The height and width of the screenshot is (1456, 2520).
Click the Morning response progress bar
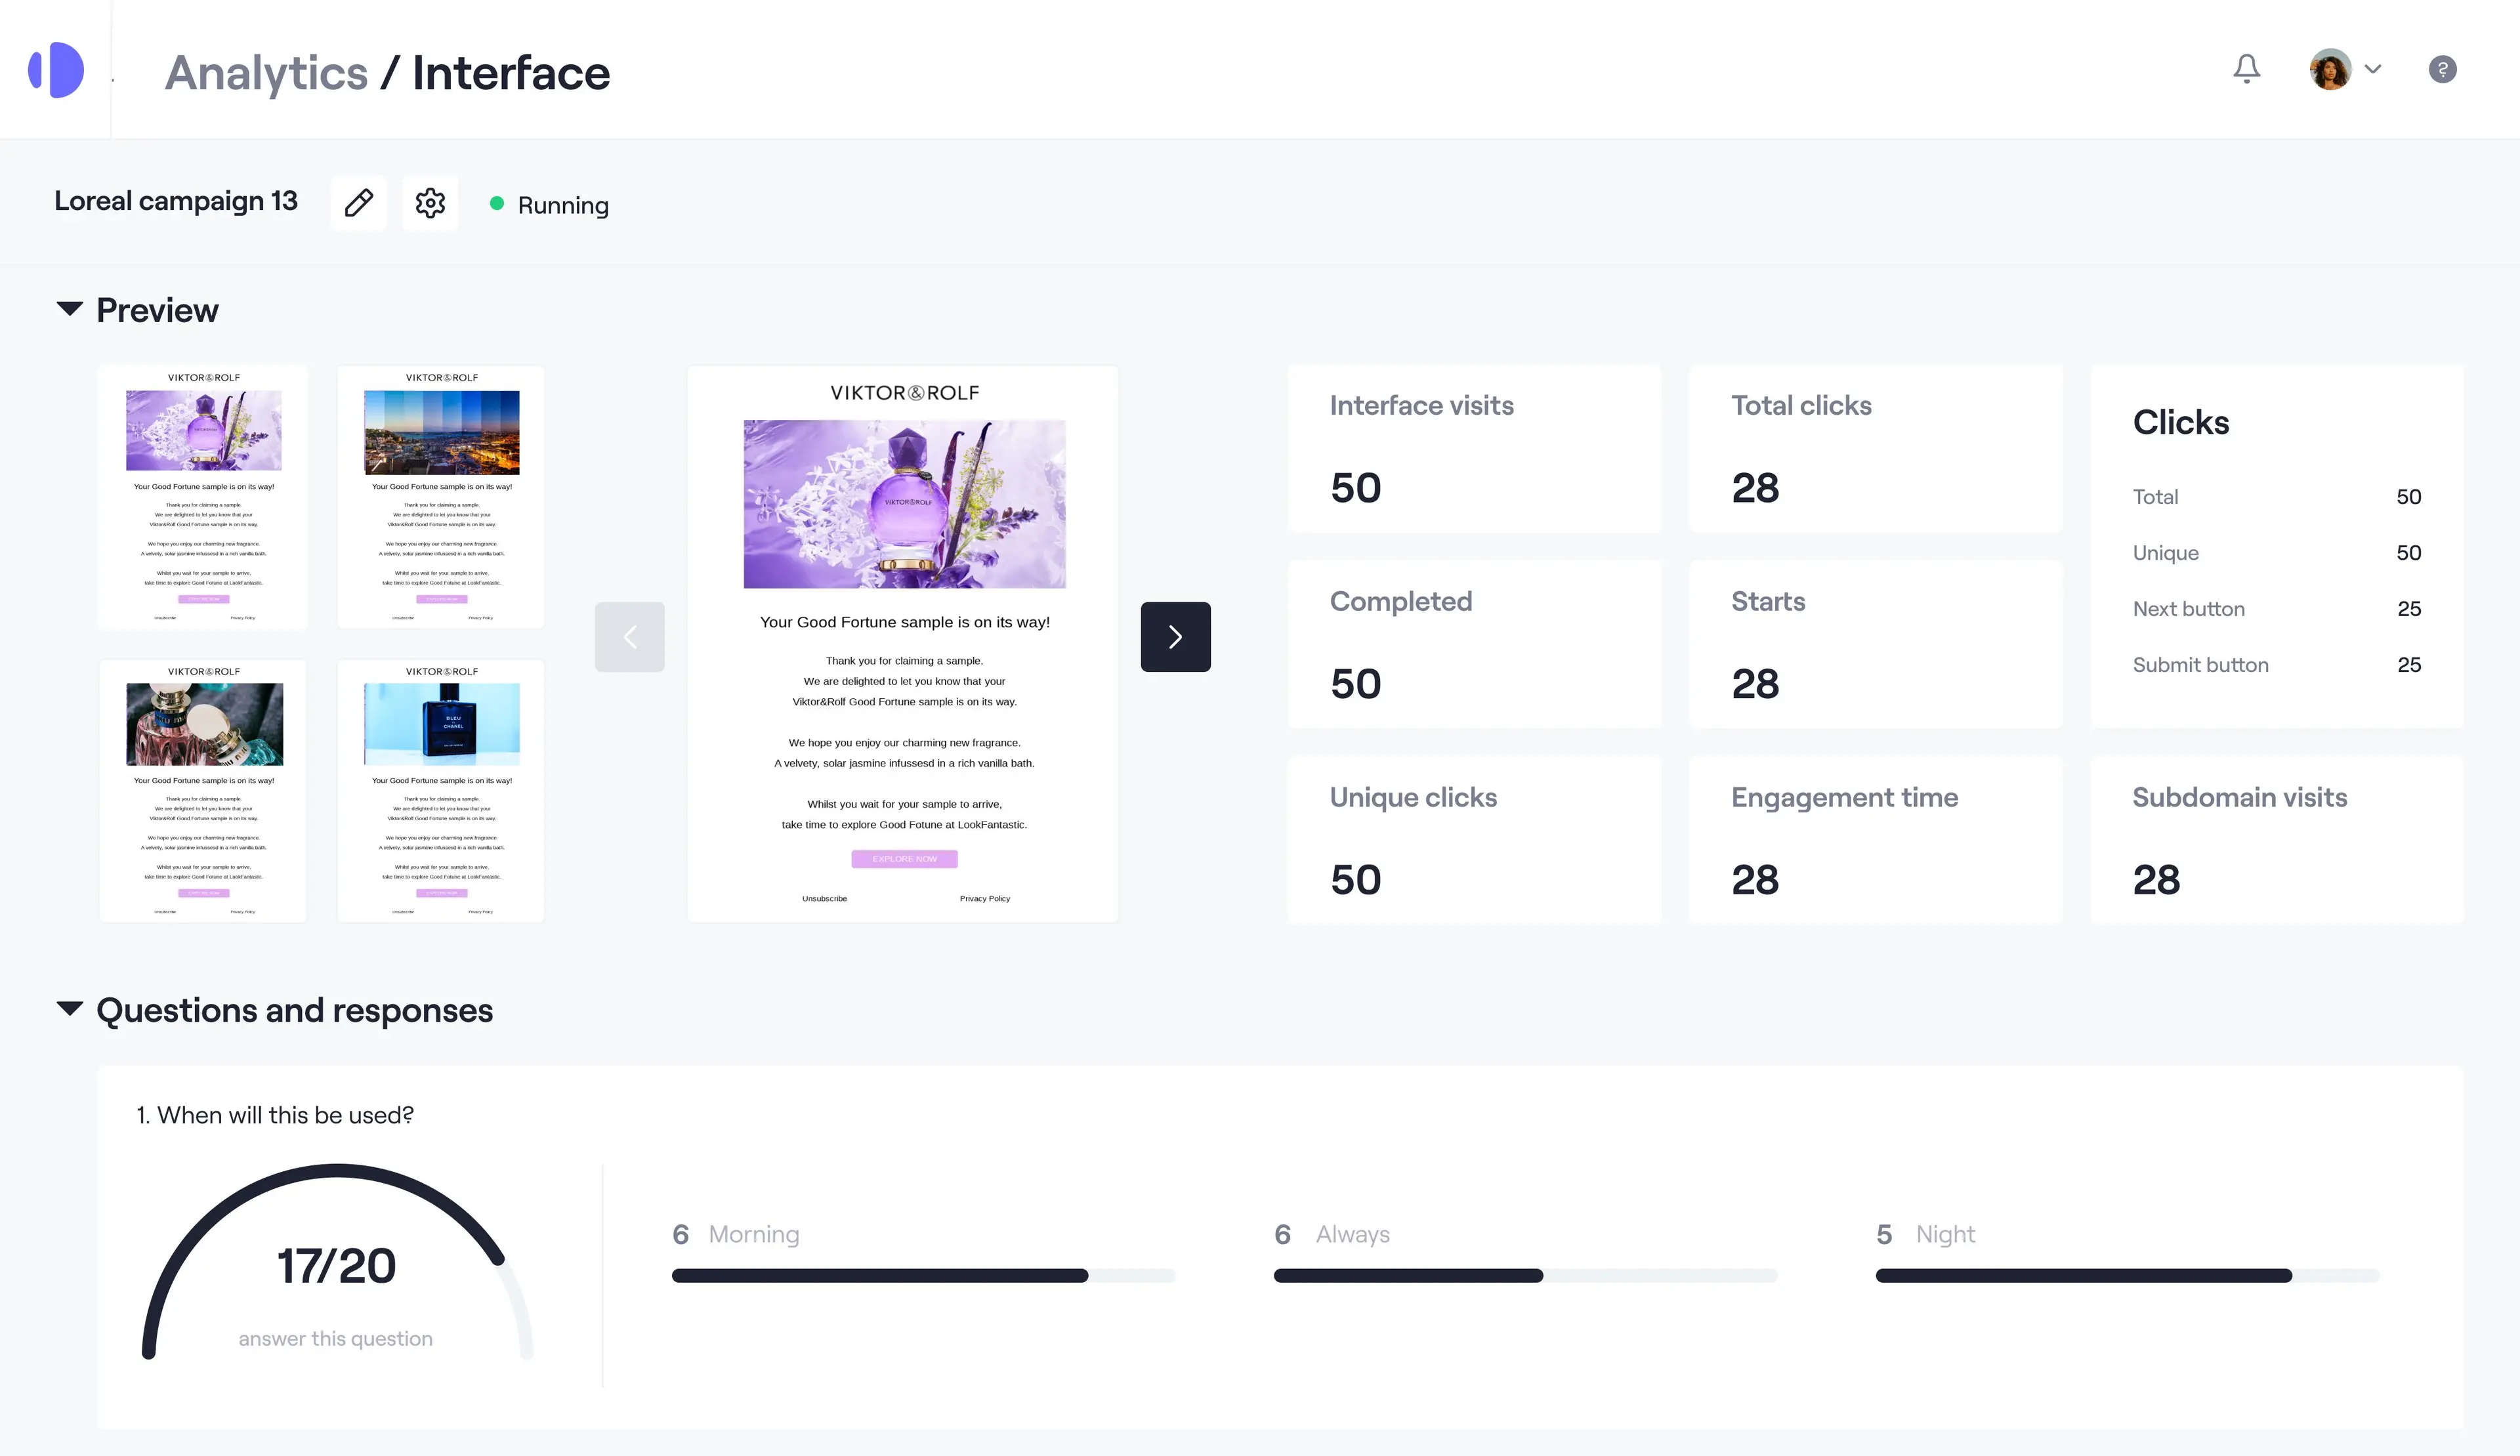coord(923,1276)
